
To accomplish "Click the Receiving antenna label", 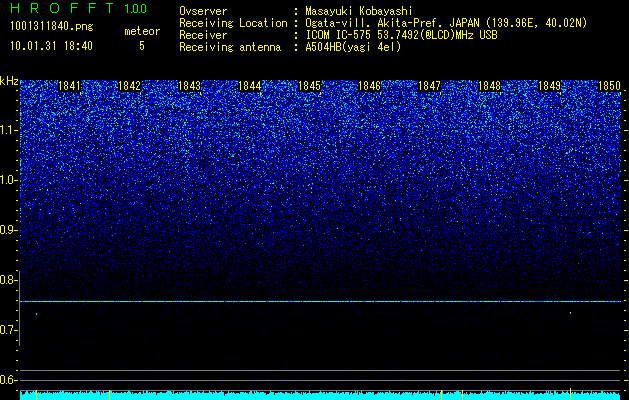I will click(x=230, y=47).
